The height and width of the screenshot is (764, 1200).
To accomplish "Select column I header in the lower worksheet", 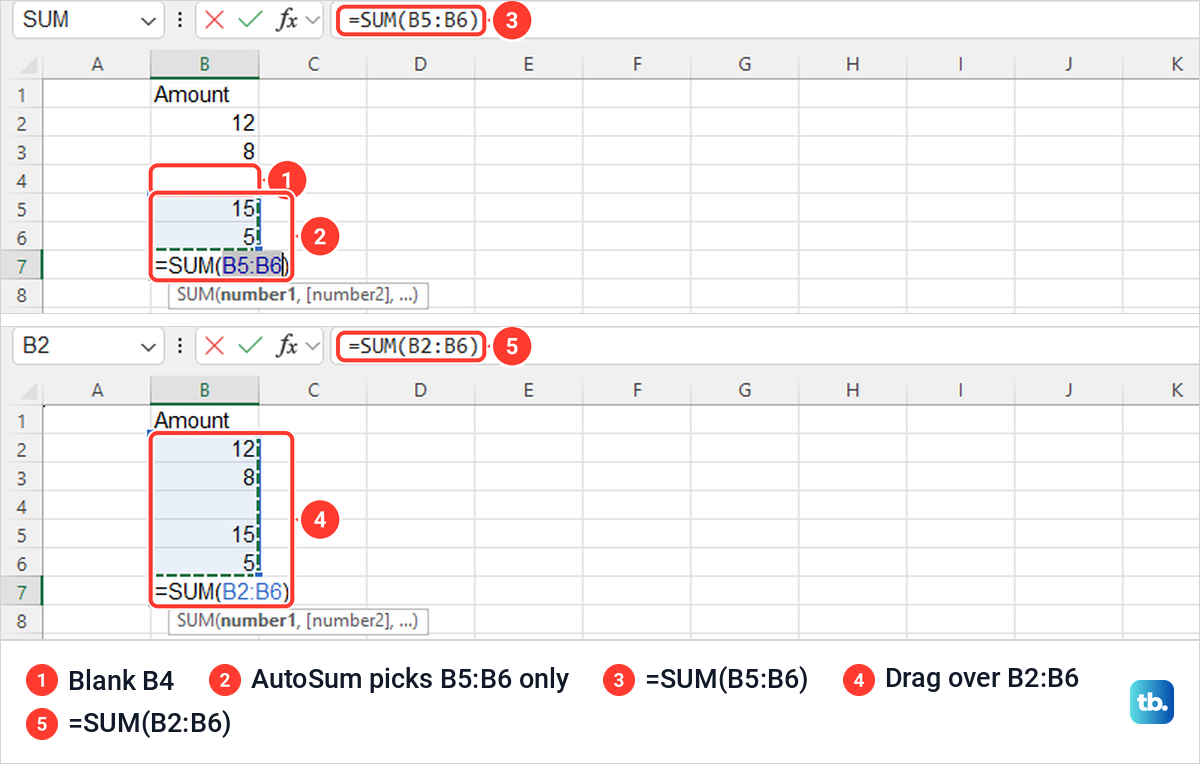I will click(961, 391).
